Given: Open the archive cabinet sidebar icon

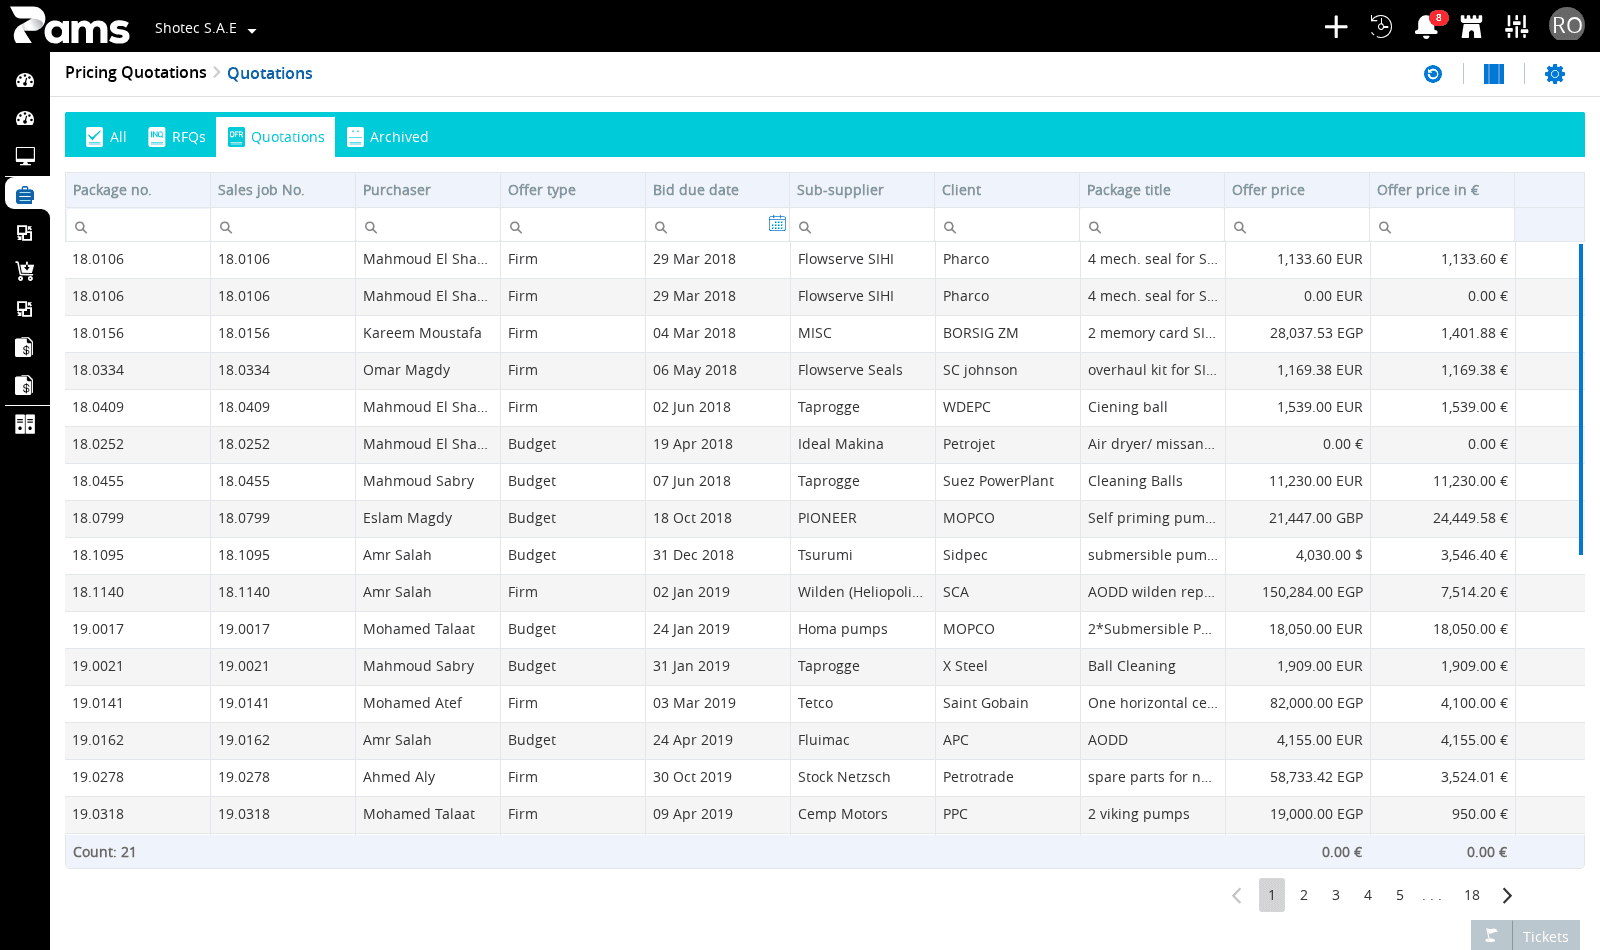Looking at the screenshot, I should pyautogui.click(x=25, y=424).
